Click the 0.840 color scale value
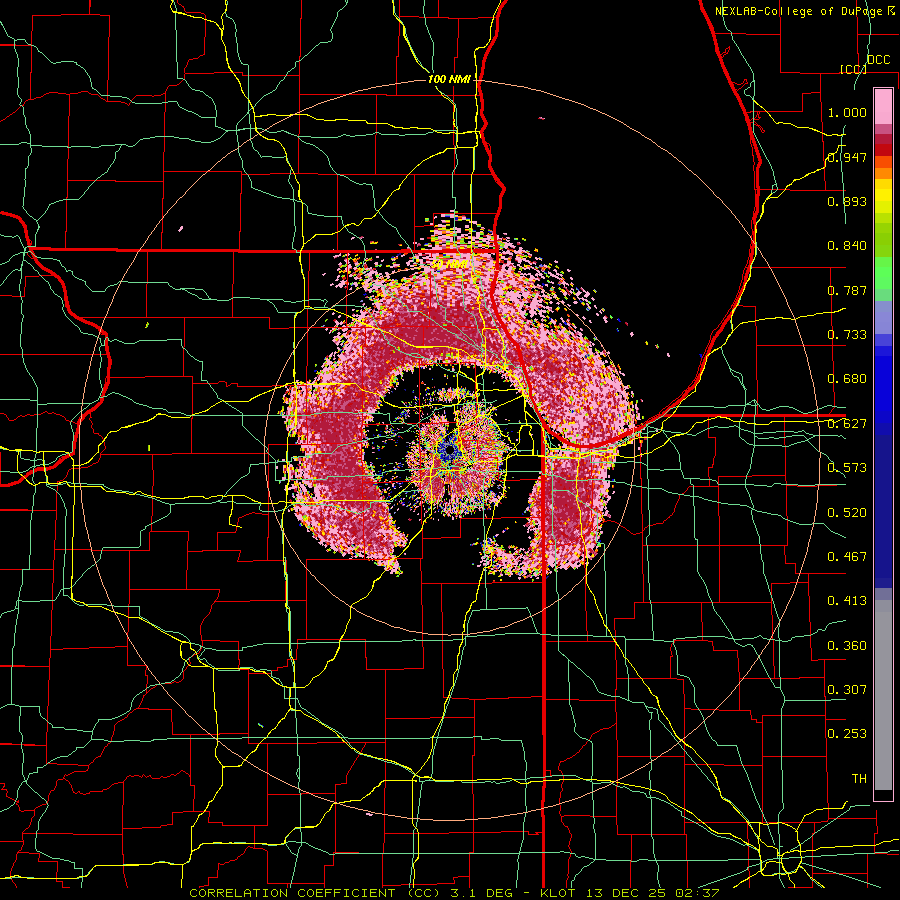The width and height of the screenshot is (900, 900). click(847, 246)
